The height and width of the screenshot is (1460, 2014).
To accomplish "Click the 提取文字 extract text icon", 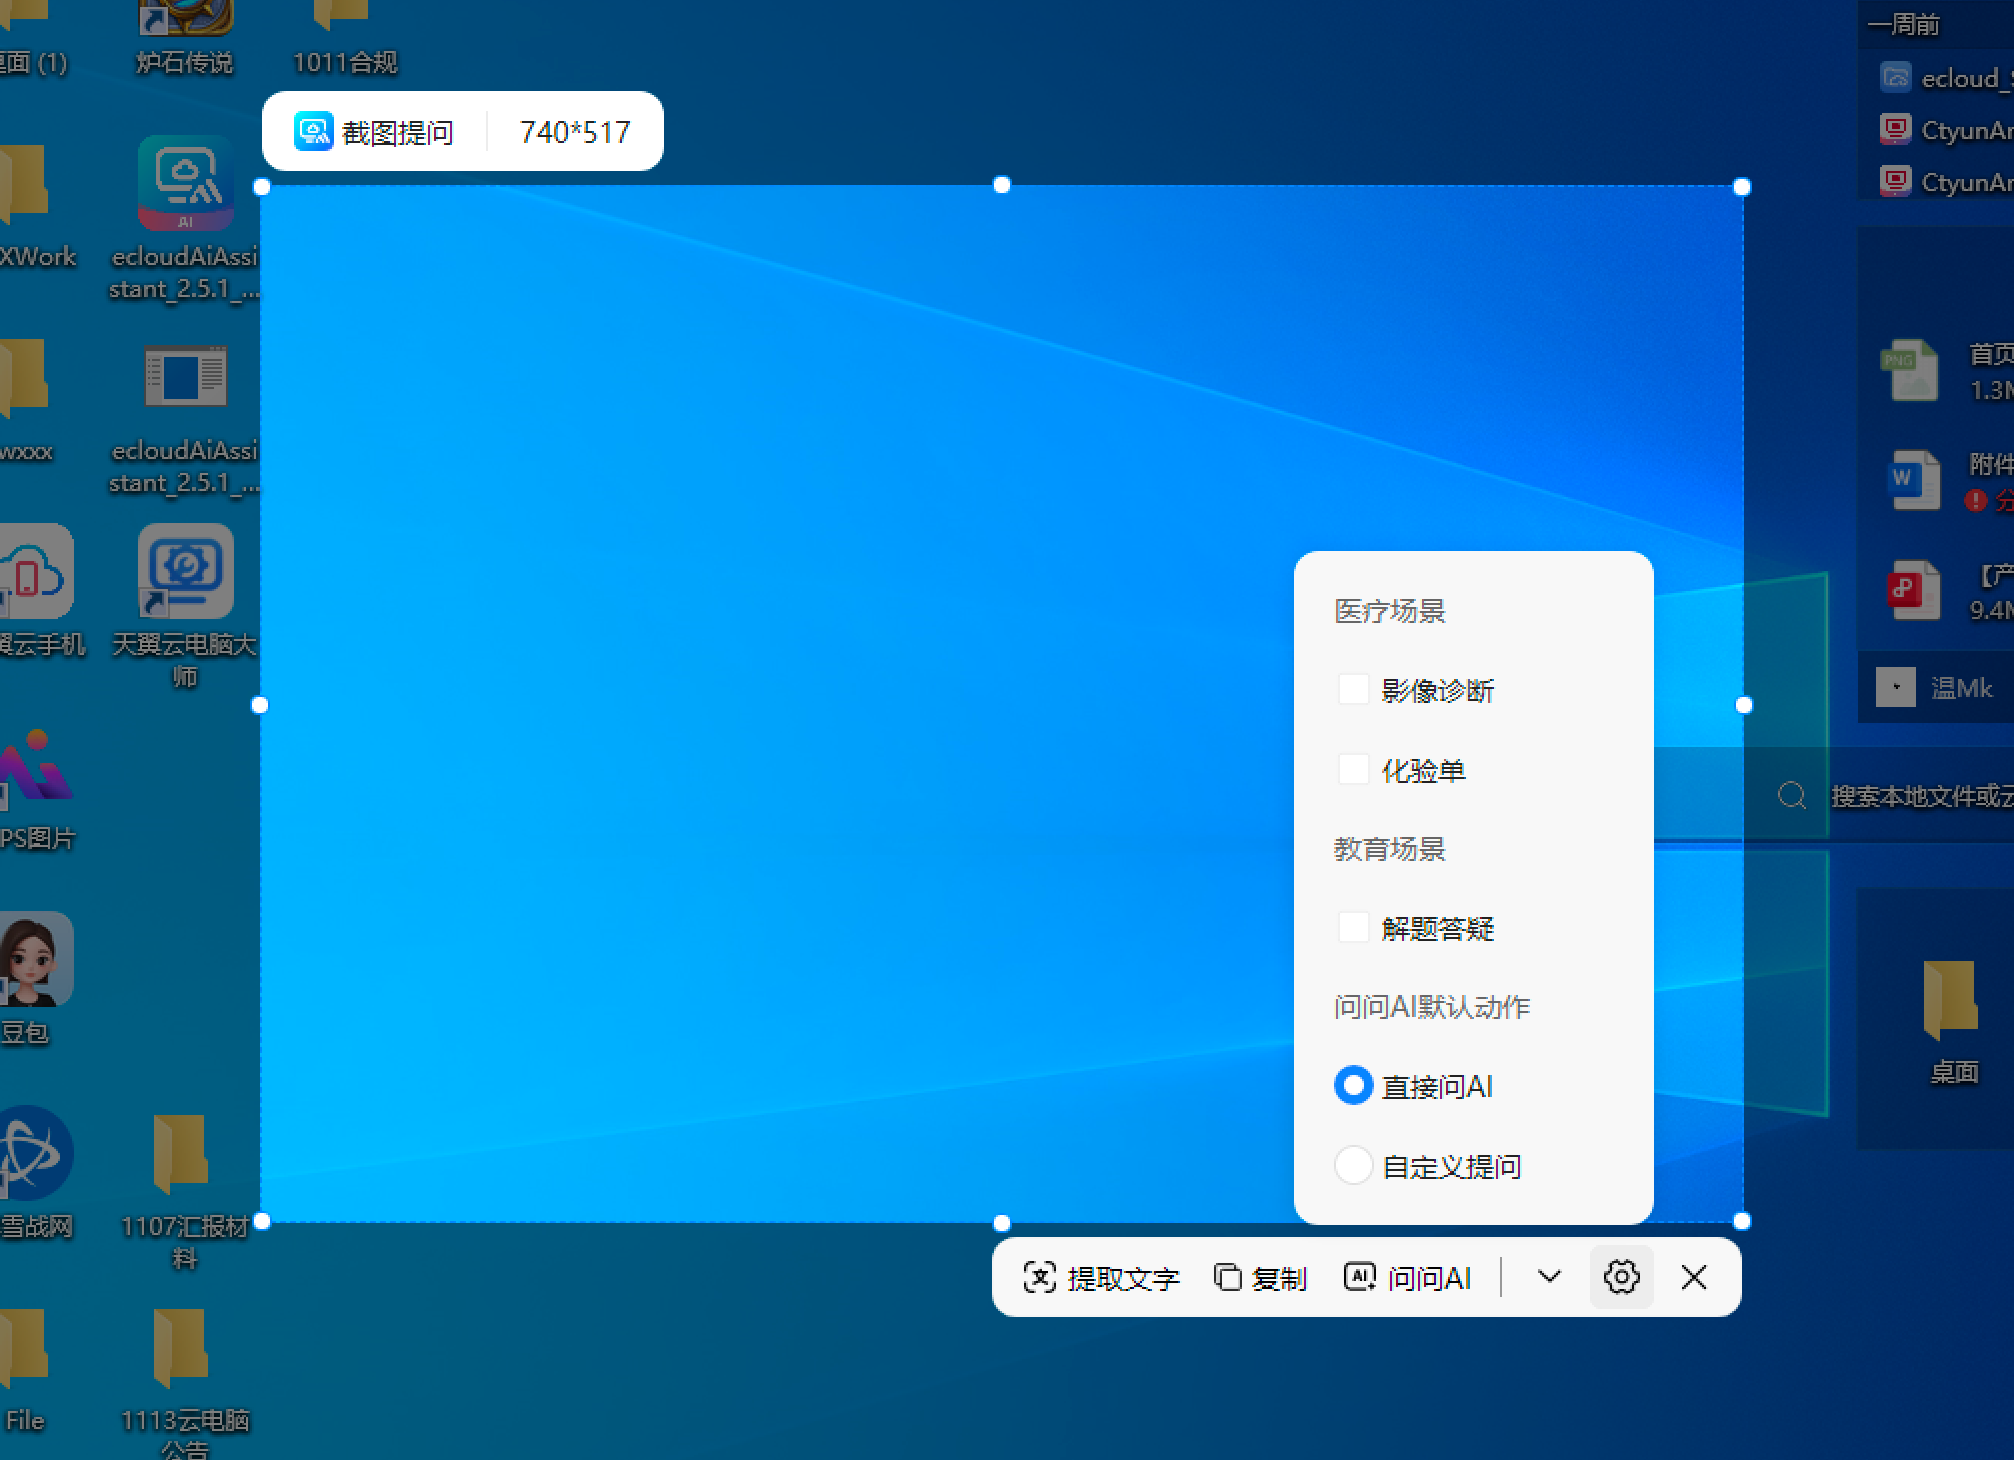I will click(x=1039, y=1277).
